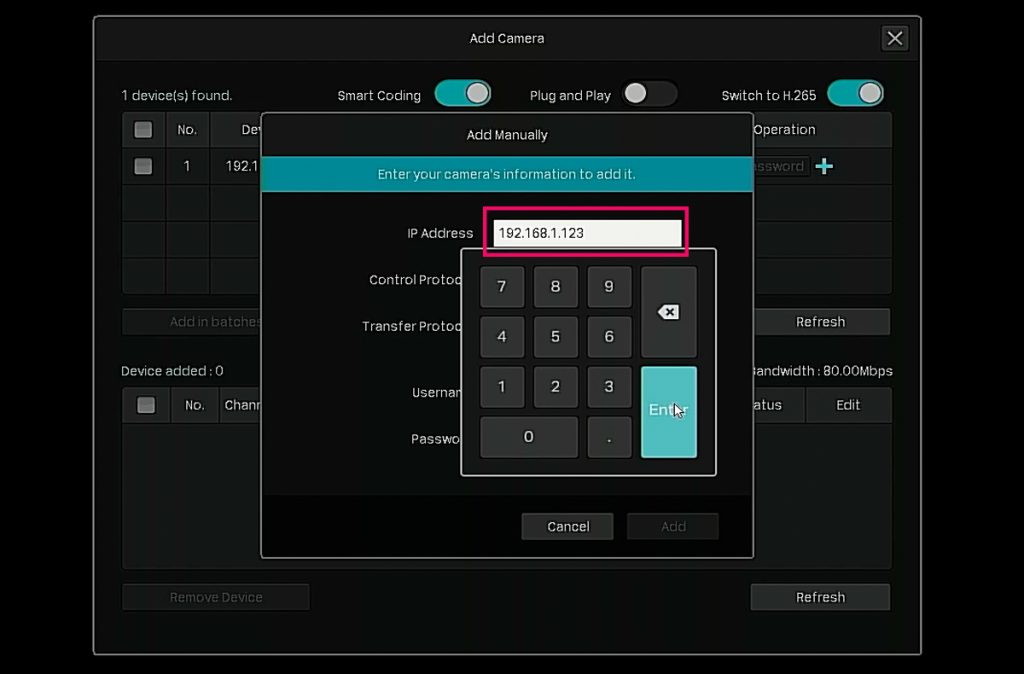Enable the Plug and Play switch

(x=649, y=94)
